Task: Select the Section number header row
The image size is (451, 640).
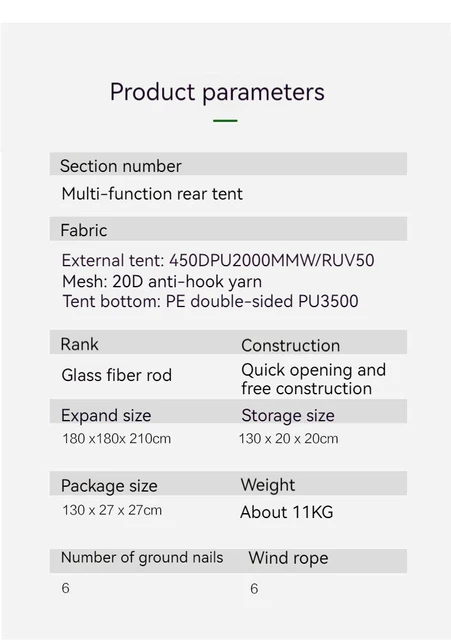Action: coord(228,164)
